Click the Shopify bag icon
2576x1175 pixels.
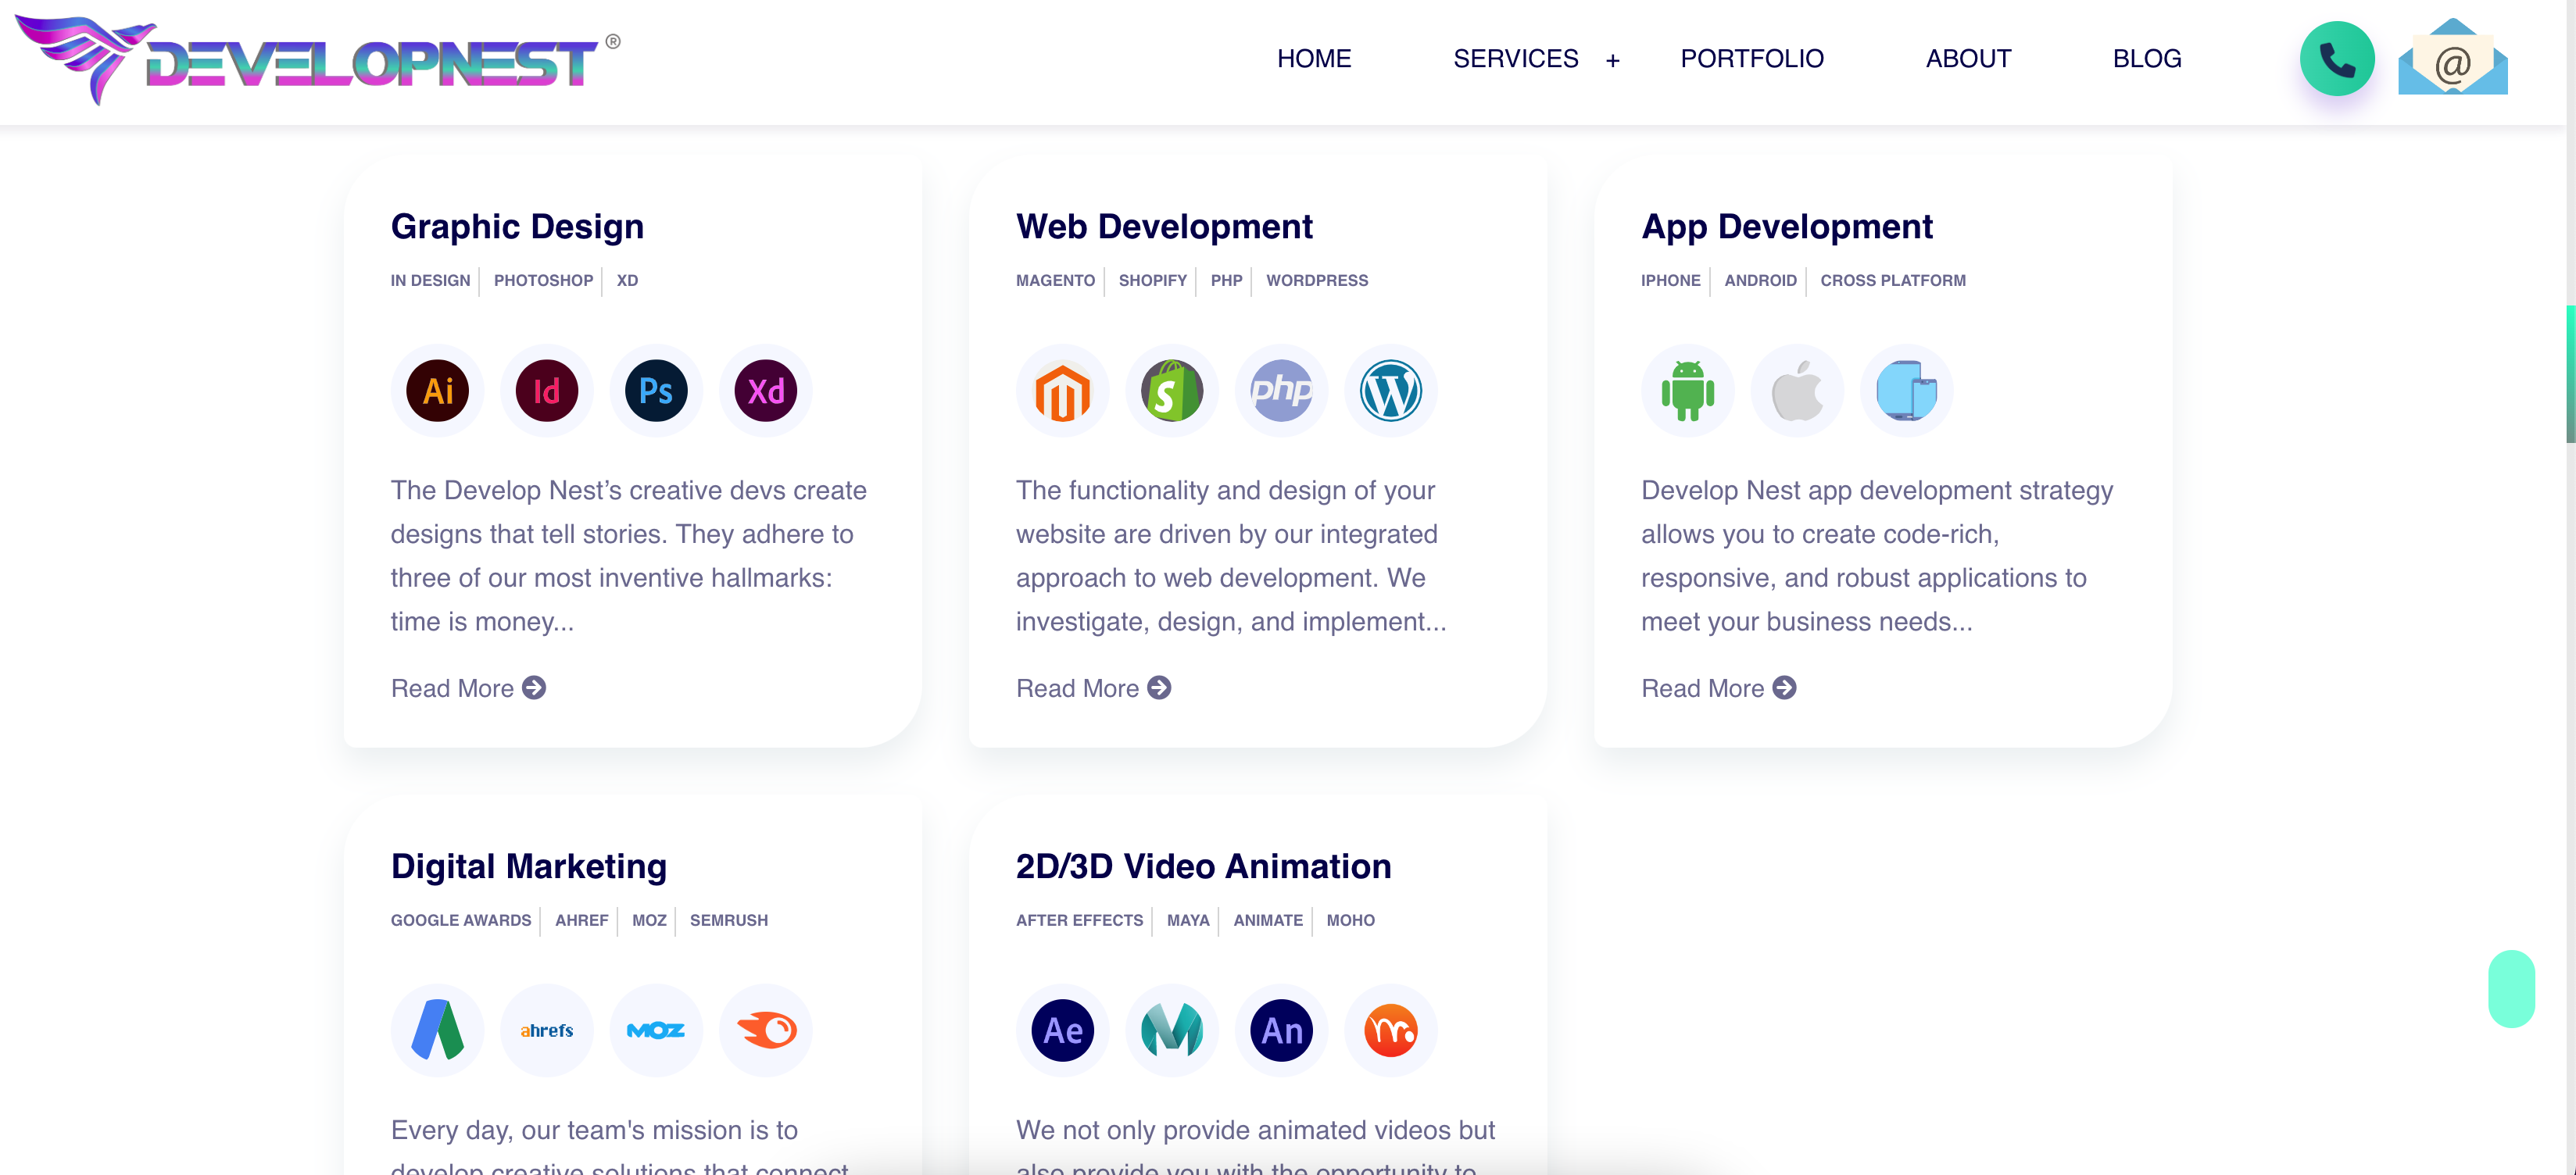click(1172, 391)
